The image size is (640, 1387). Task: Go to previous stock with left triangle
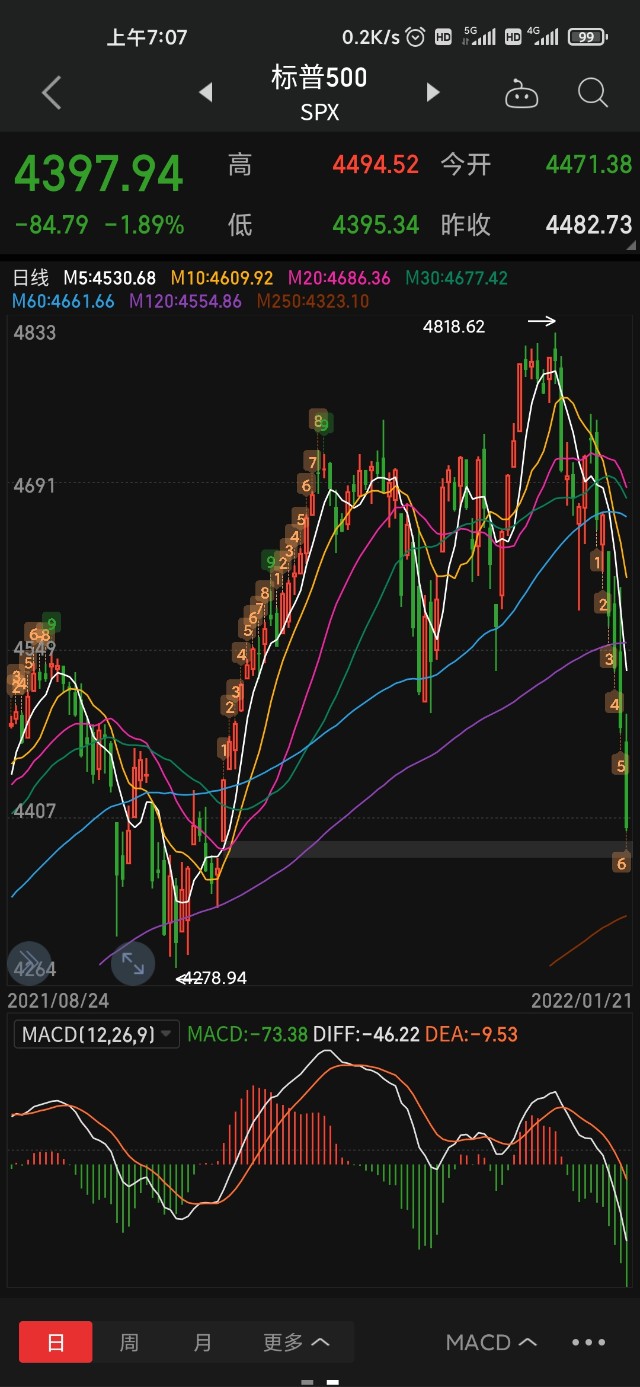(x=206, y=93)
